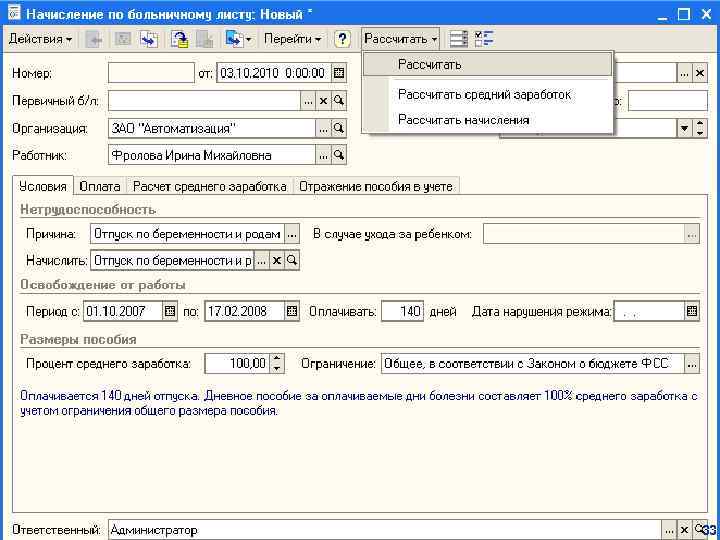The height and width of the screenshot is (540, 720).
Task: Clear the Первичный б/л field with X
Action: 323,101
